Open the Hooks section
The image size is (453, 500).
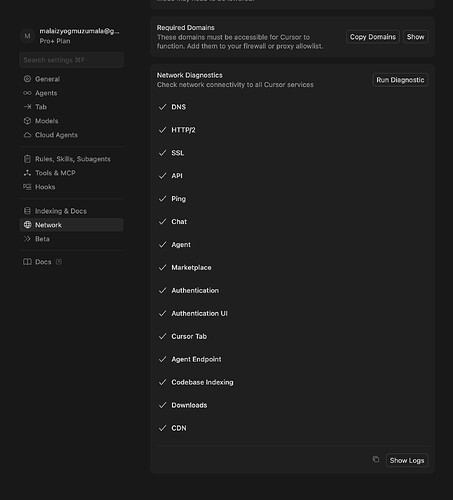coord(71,187)
